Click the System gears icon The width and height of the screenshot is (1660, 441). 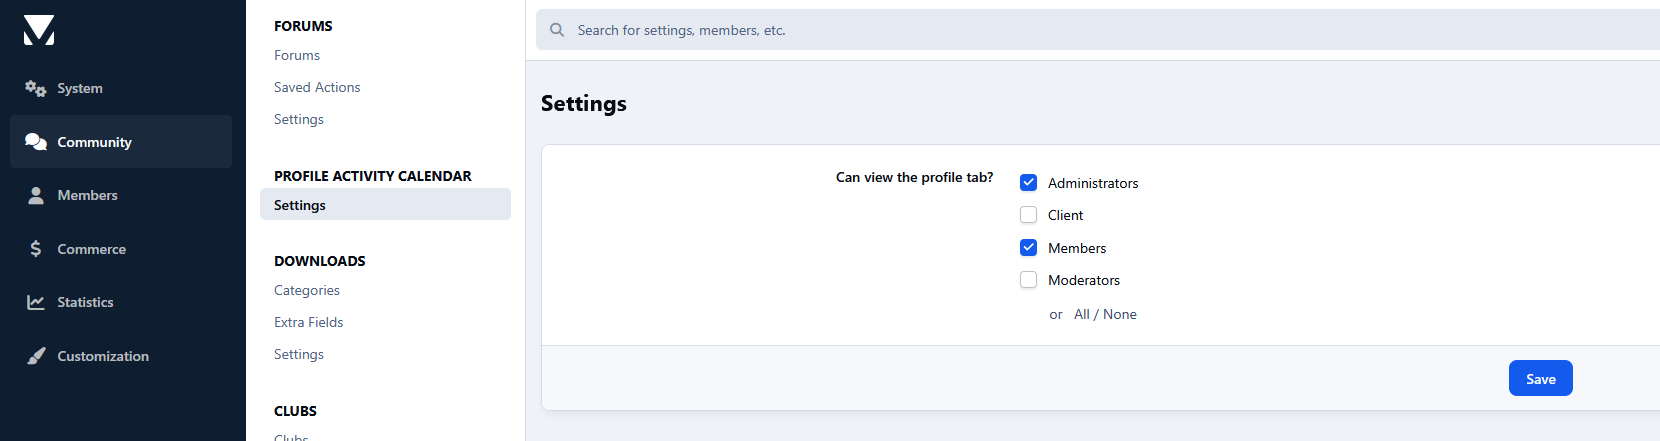(x=36, y=88)
